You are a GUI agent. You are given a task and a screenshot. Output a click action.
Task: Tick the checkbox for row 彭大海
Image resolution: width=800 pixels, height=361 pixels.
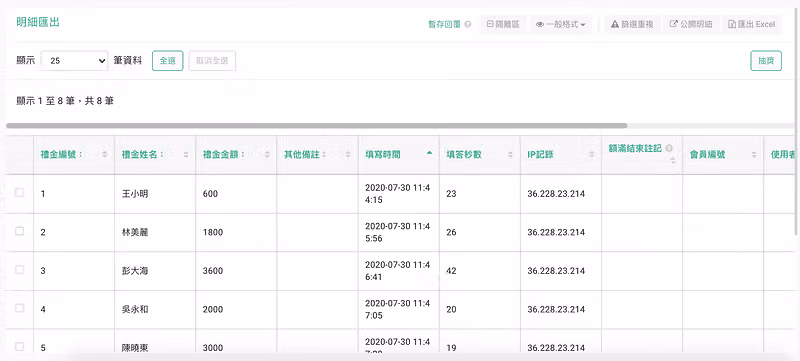19,270
